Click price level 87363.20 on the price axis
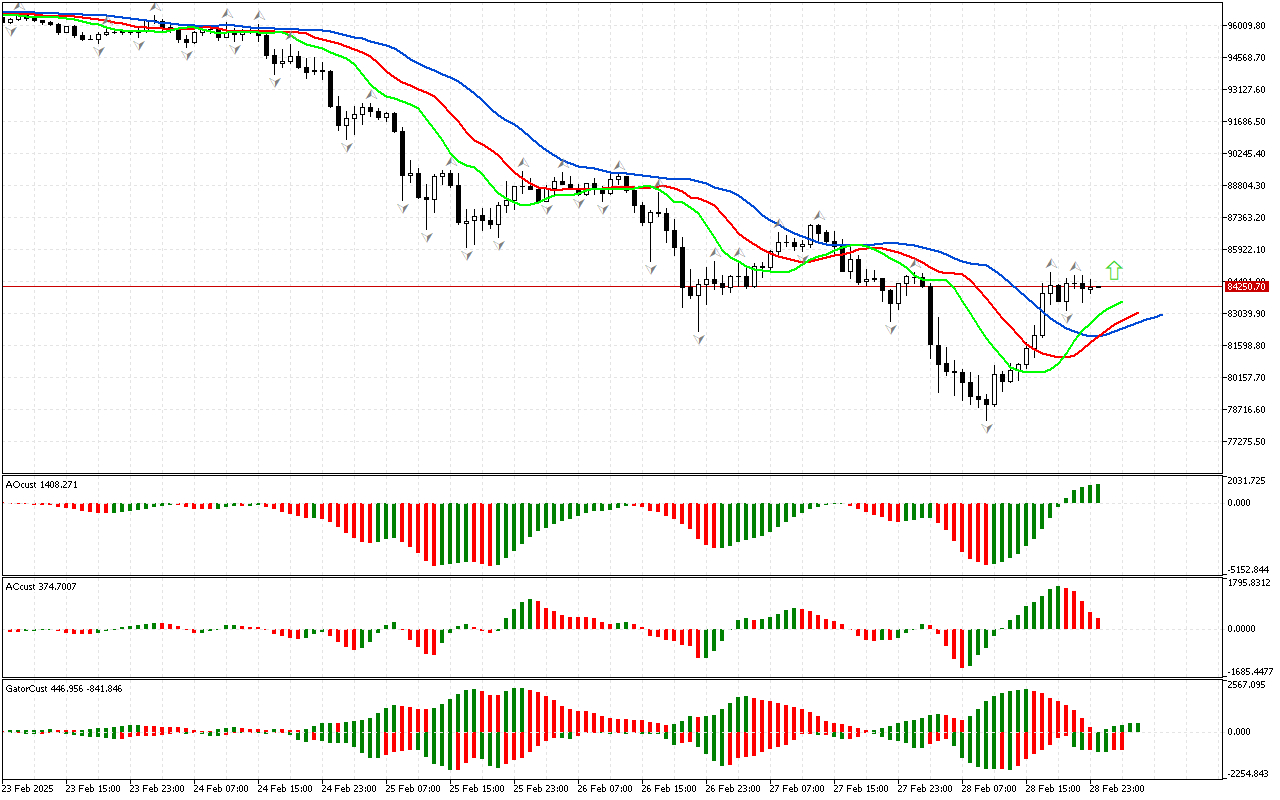Viewport: 1280px width, 800px height. point(1246,218)
